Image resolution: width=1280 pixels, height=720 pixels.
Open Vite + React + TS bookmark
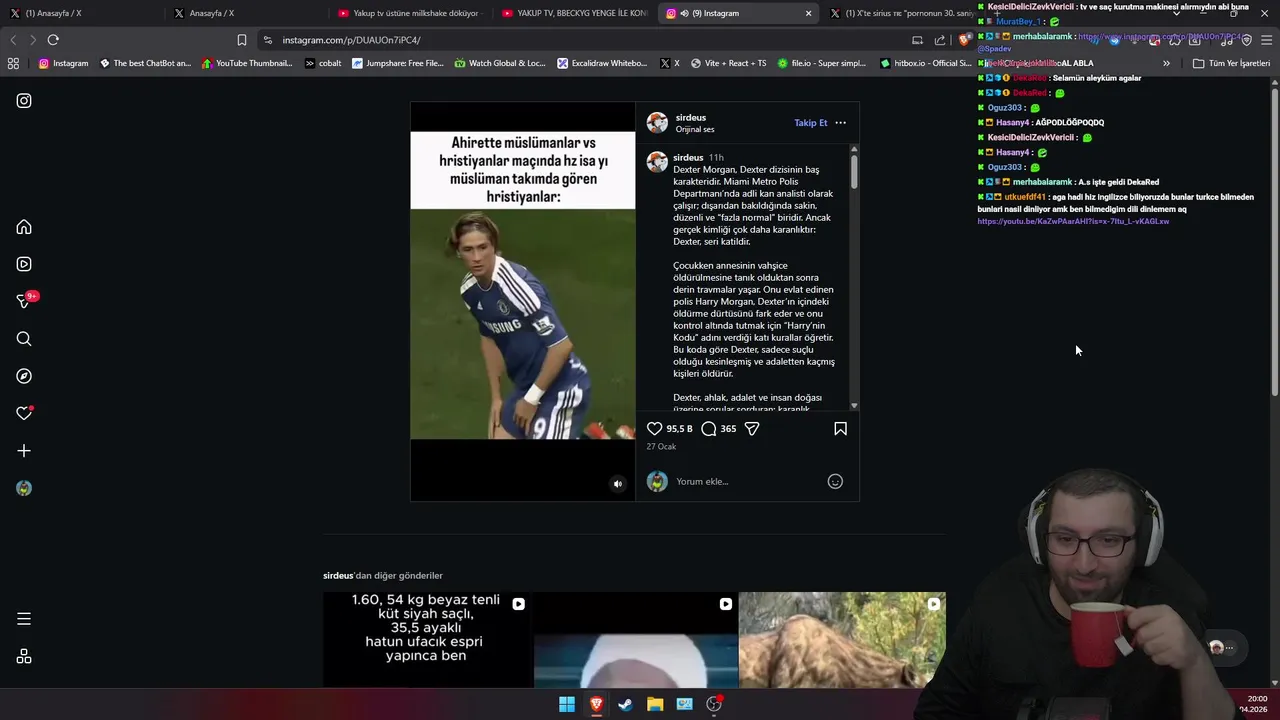tap(728, 63)
